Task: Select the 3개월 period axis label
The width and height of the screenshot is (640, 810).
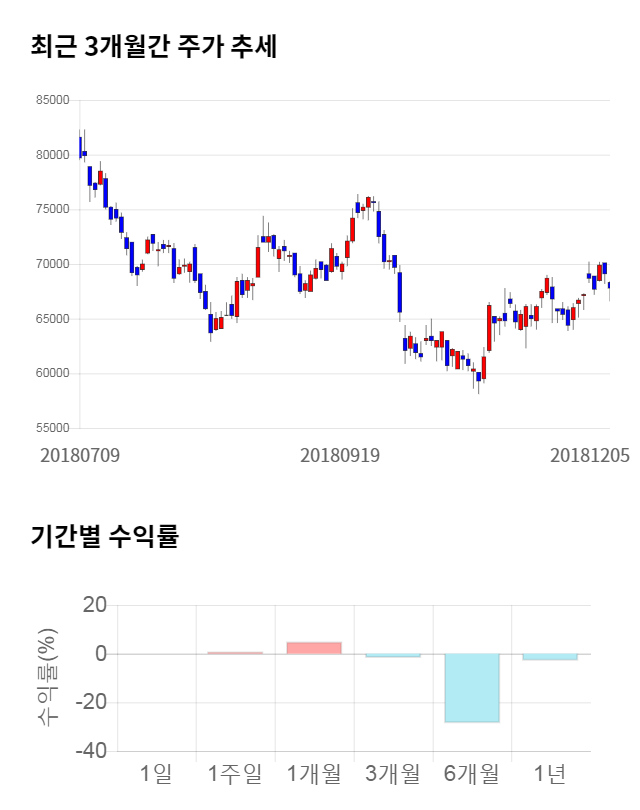Action: point(393,773)
